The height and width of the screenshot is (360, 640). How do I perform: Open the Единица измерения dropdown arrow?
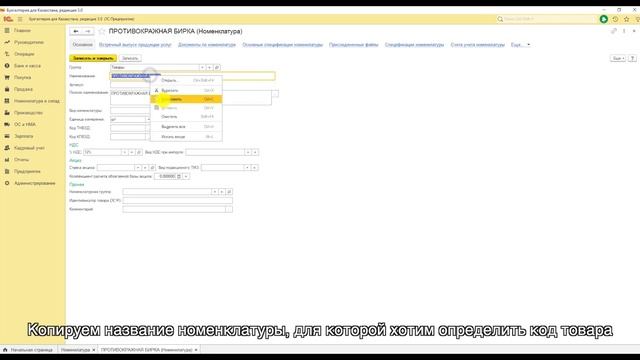[x=148, y=120]
